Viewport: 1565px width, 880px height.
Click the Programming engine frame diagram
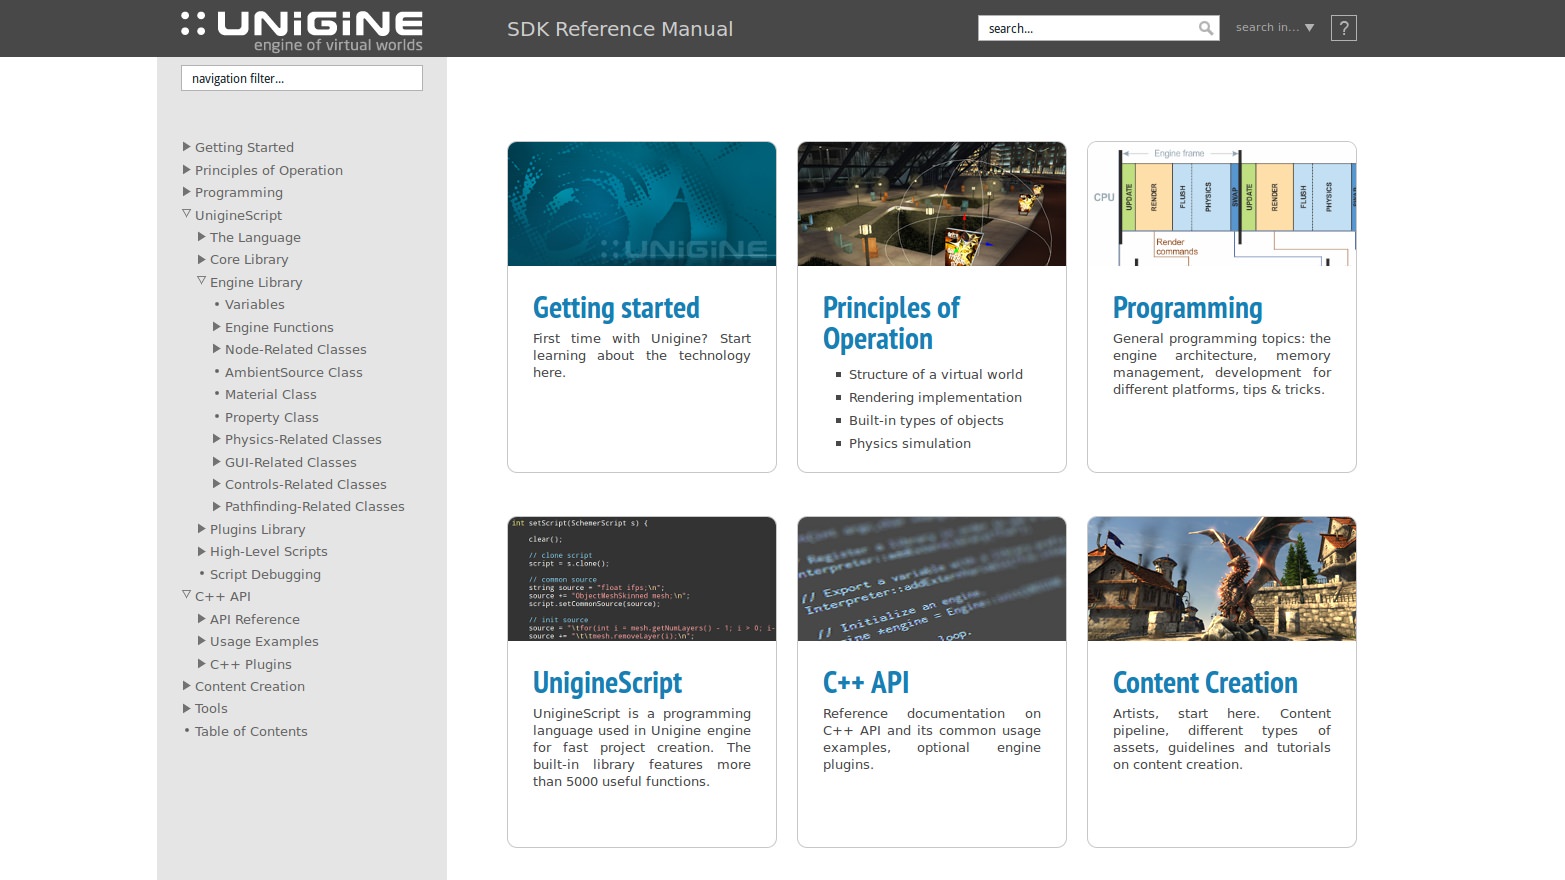pos(1222,204)
